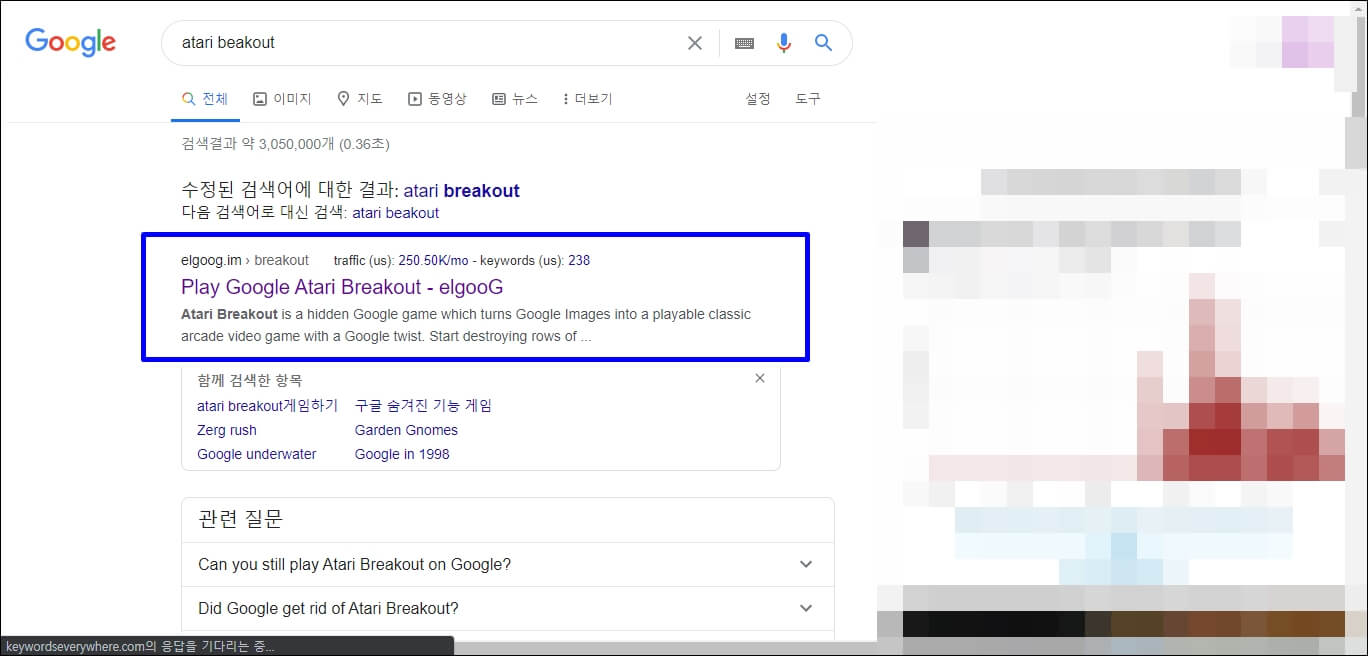1368x656 pixels.
Task: Open Google underwater related search
Action: 257,454
